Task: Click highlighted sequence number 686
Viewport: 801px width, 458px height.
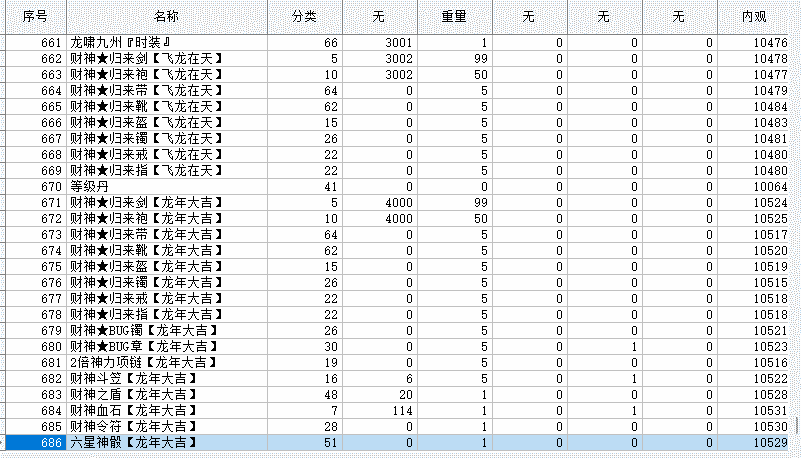Action: 36,443
